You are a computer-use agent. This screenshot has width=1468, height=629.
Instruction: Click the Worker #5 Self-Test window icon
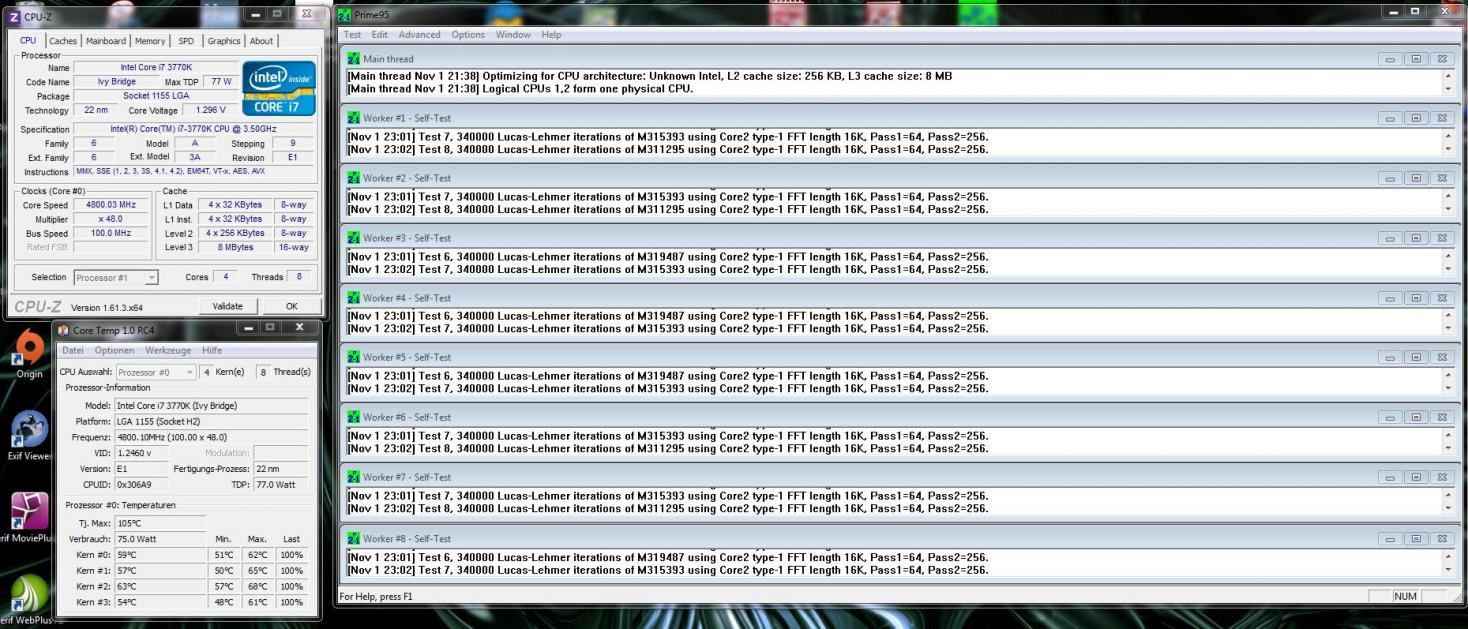pos(353,357)
